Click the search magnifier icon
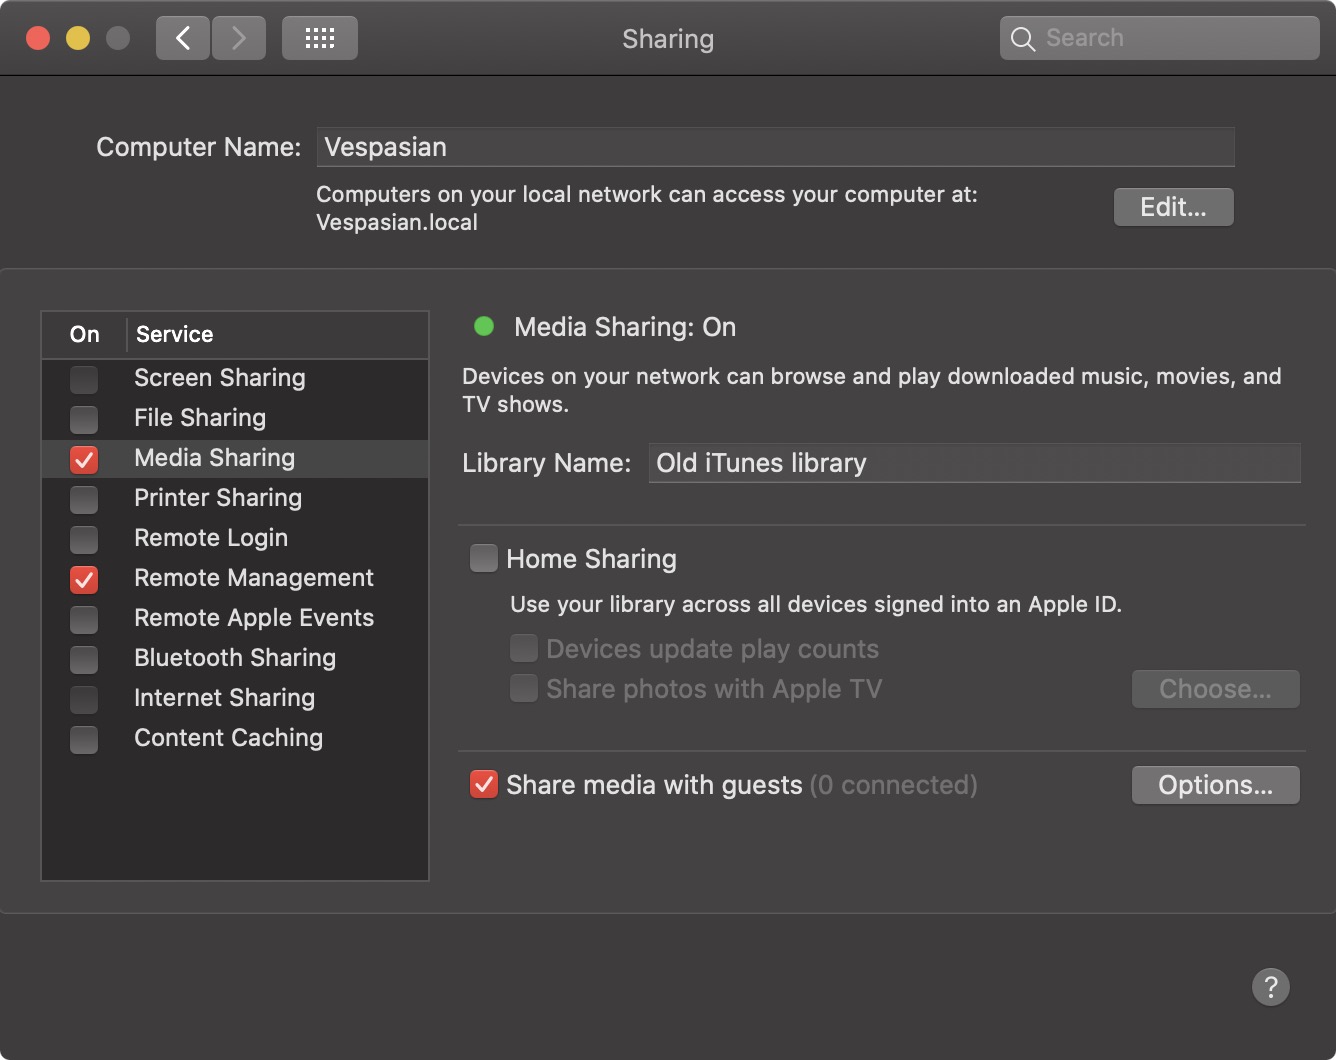1336x1060 pixels. (1022, 39)
